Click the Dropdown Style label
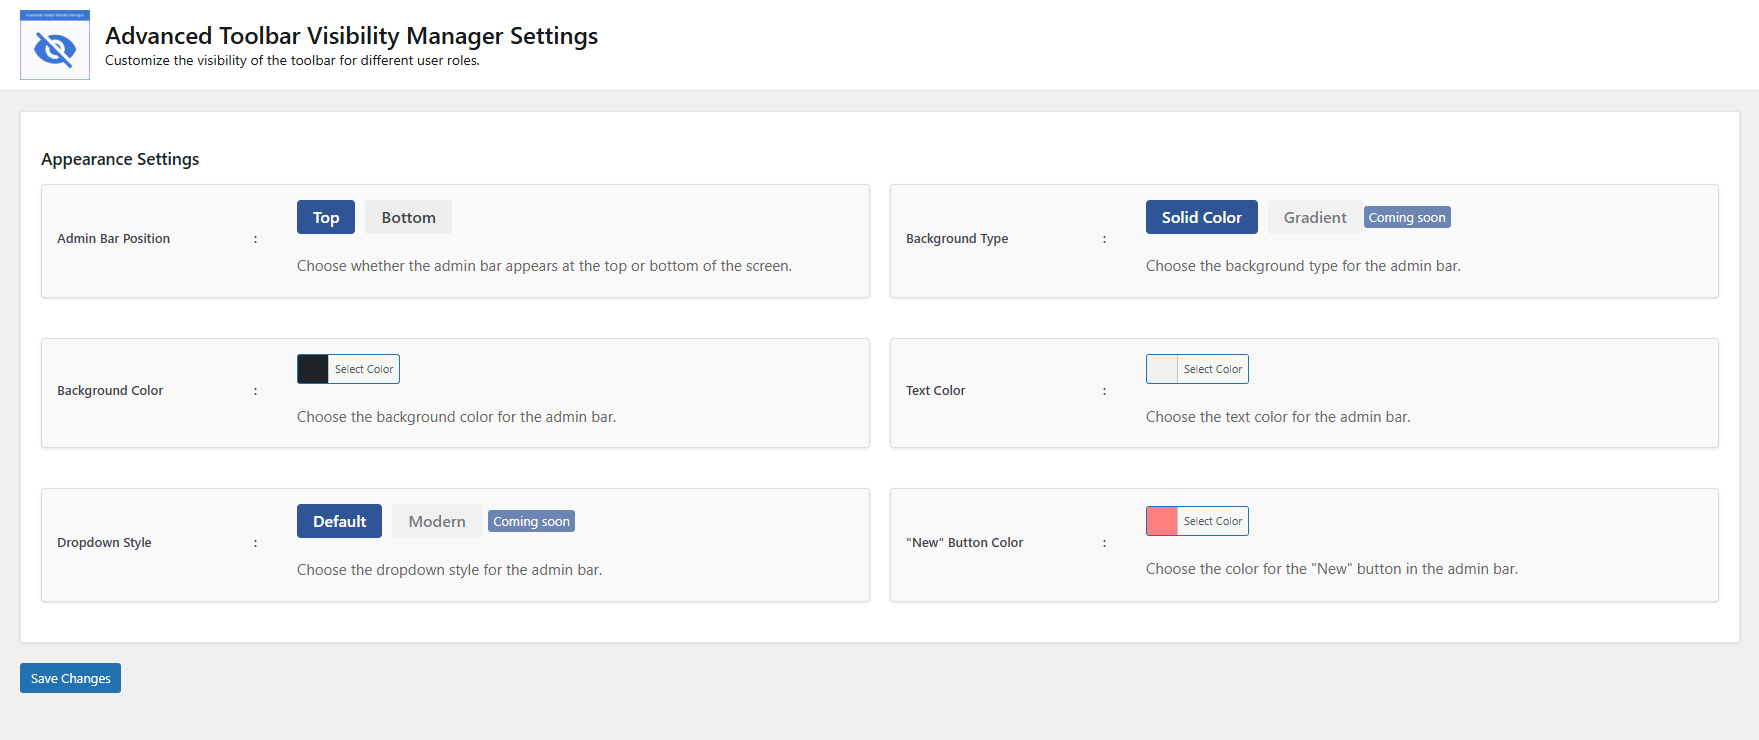Image resolution: width=1759 pixels, height=740 pixels. coord(104,543)
